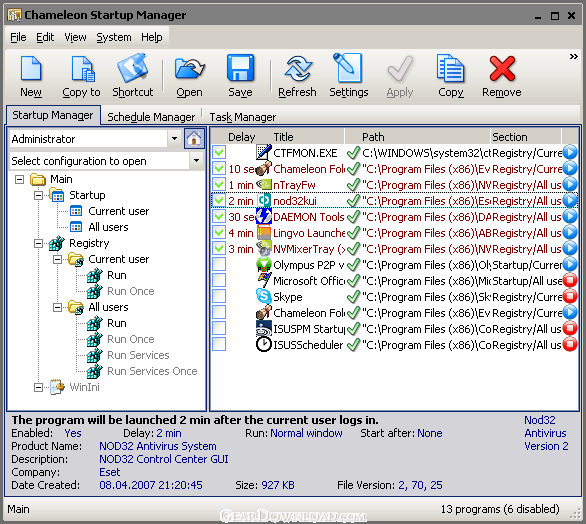The height and width of the screenshot is (524, 586).
Task: Uncheck the nod32kui checkbox
Action: 219,200
